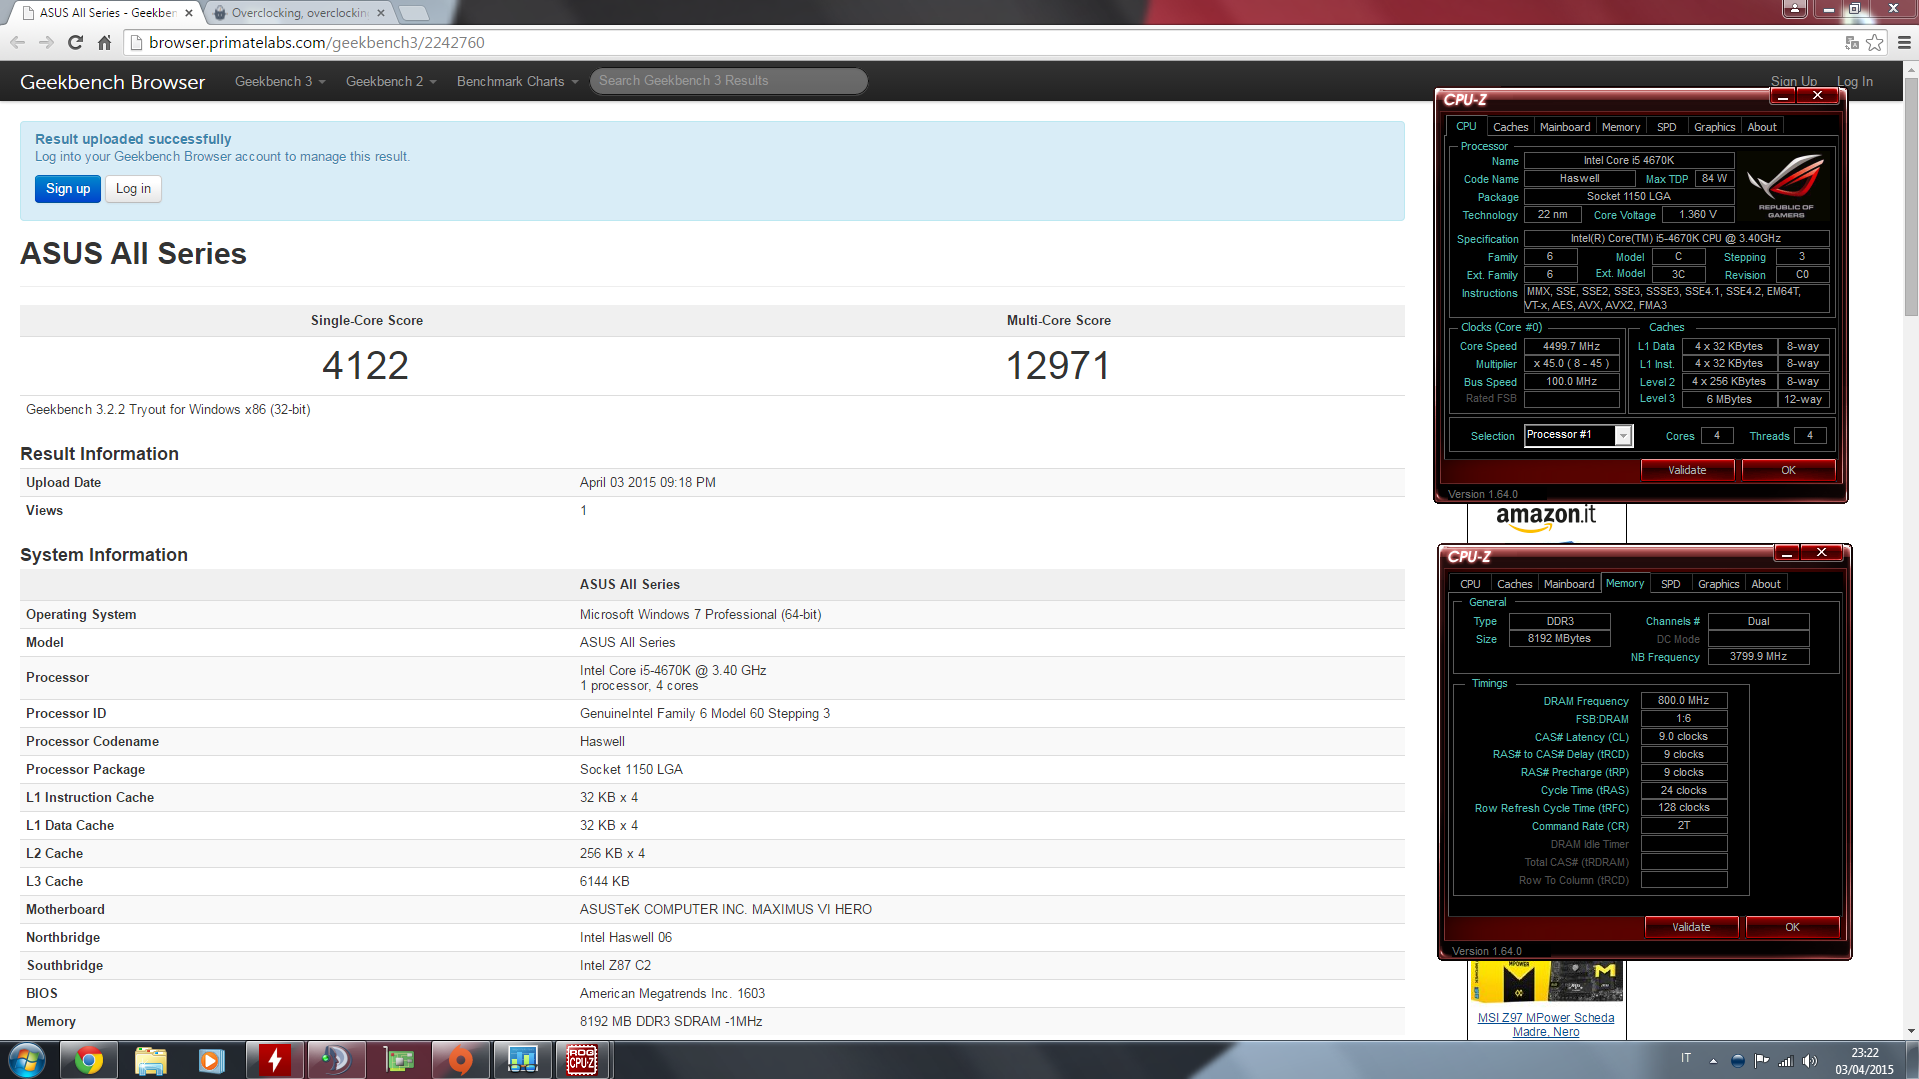Close the Overclocking tab
The height and width of the screenshot is (1079, 1919).
point(381,13)
